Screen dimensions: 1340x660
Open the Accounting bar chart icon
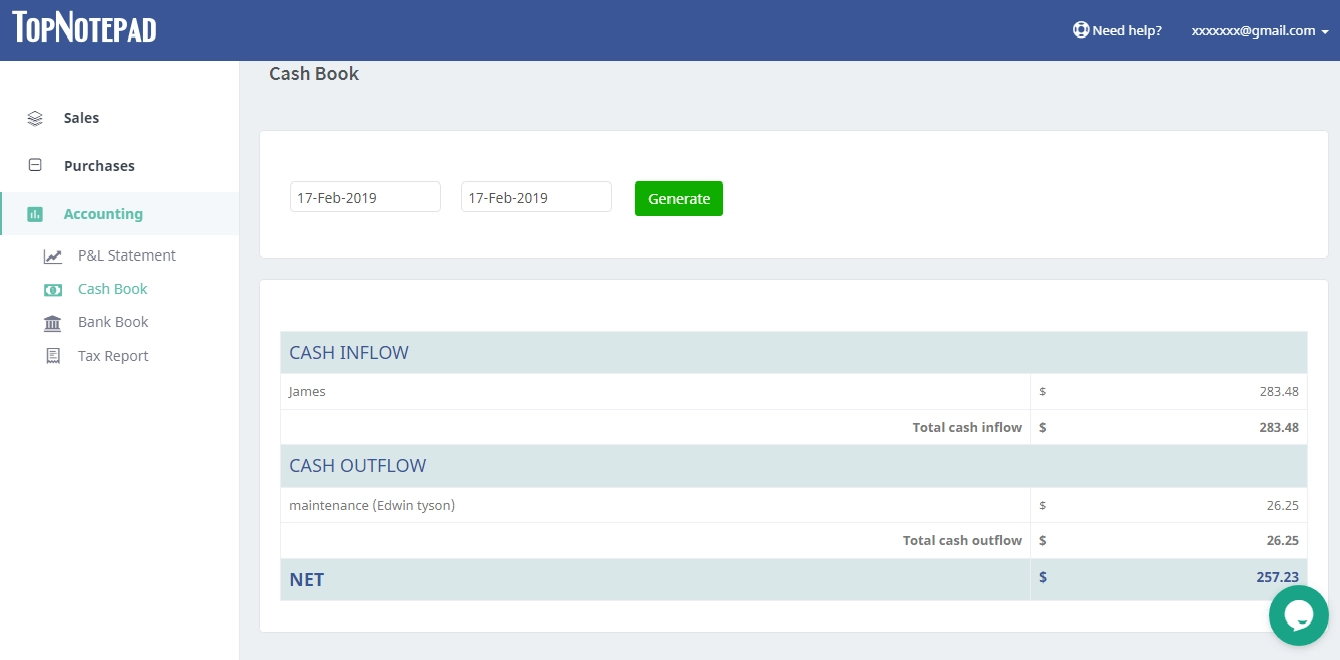[35, 213]
